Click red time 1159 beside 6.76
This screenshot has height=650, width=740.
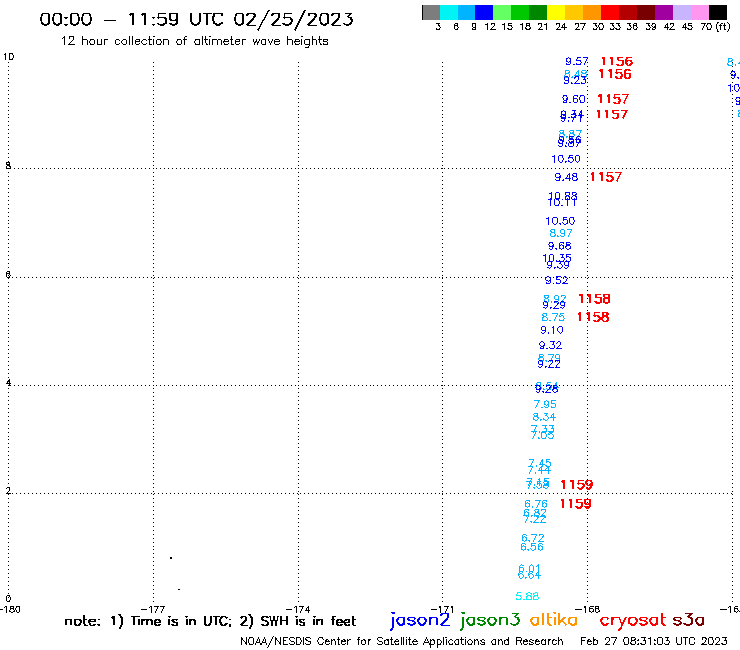[575, 504]
